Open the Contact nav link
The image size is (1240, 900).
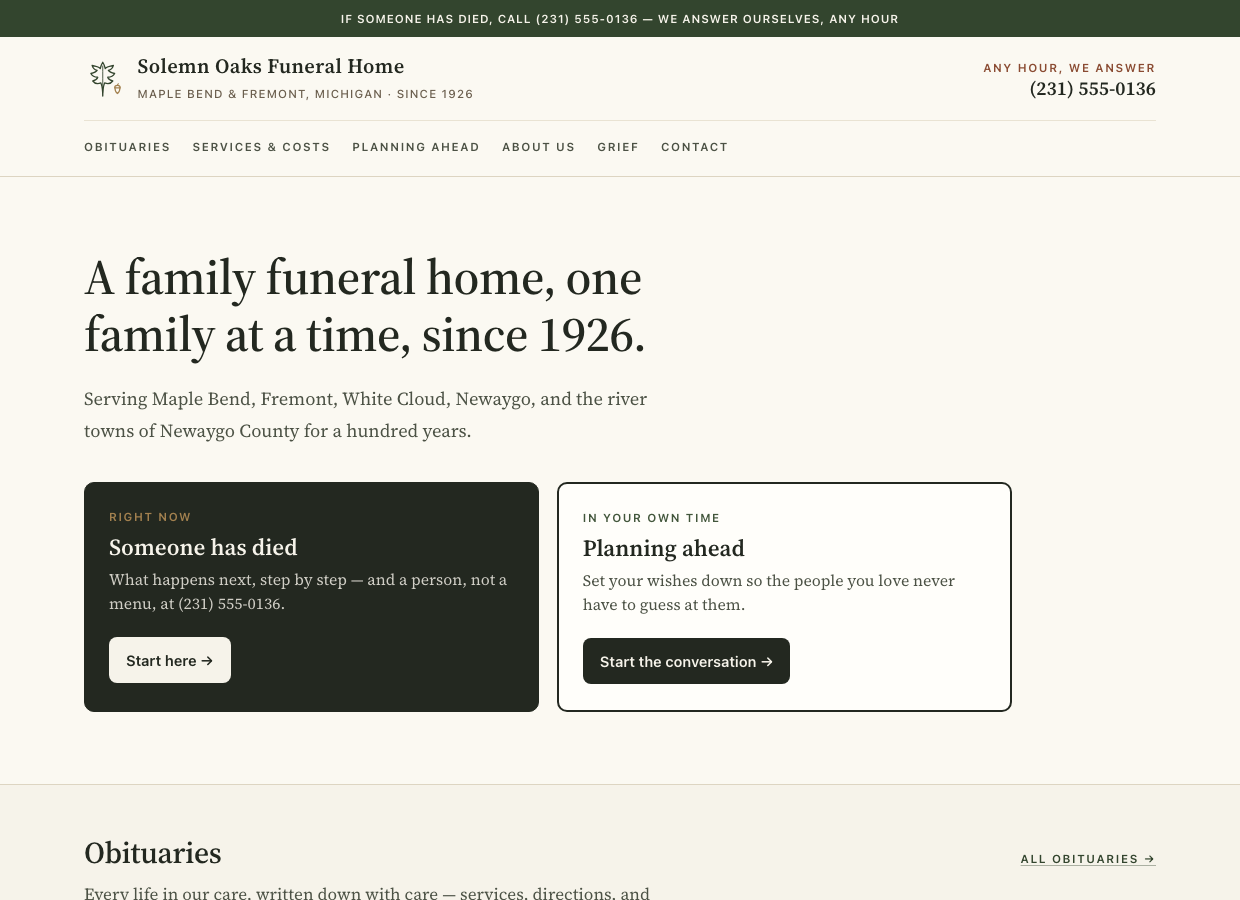click(694, 147)
